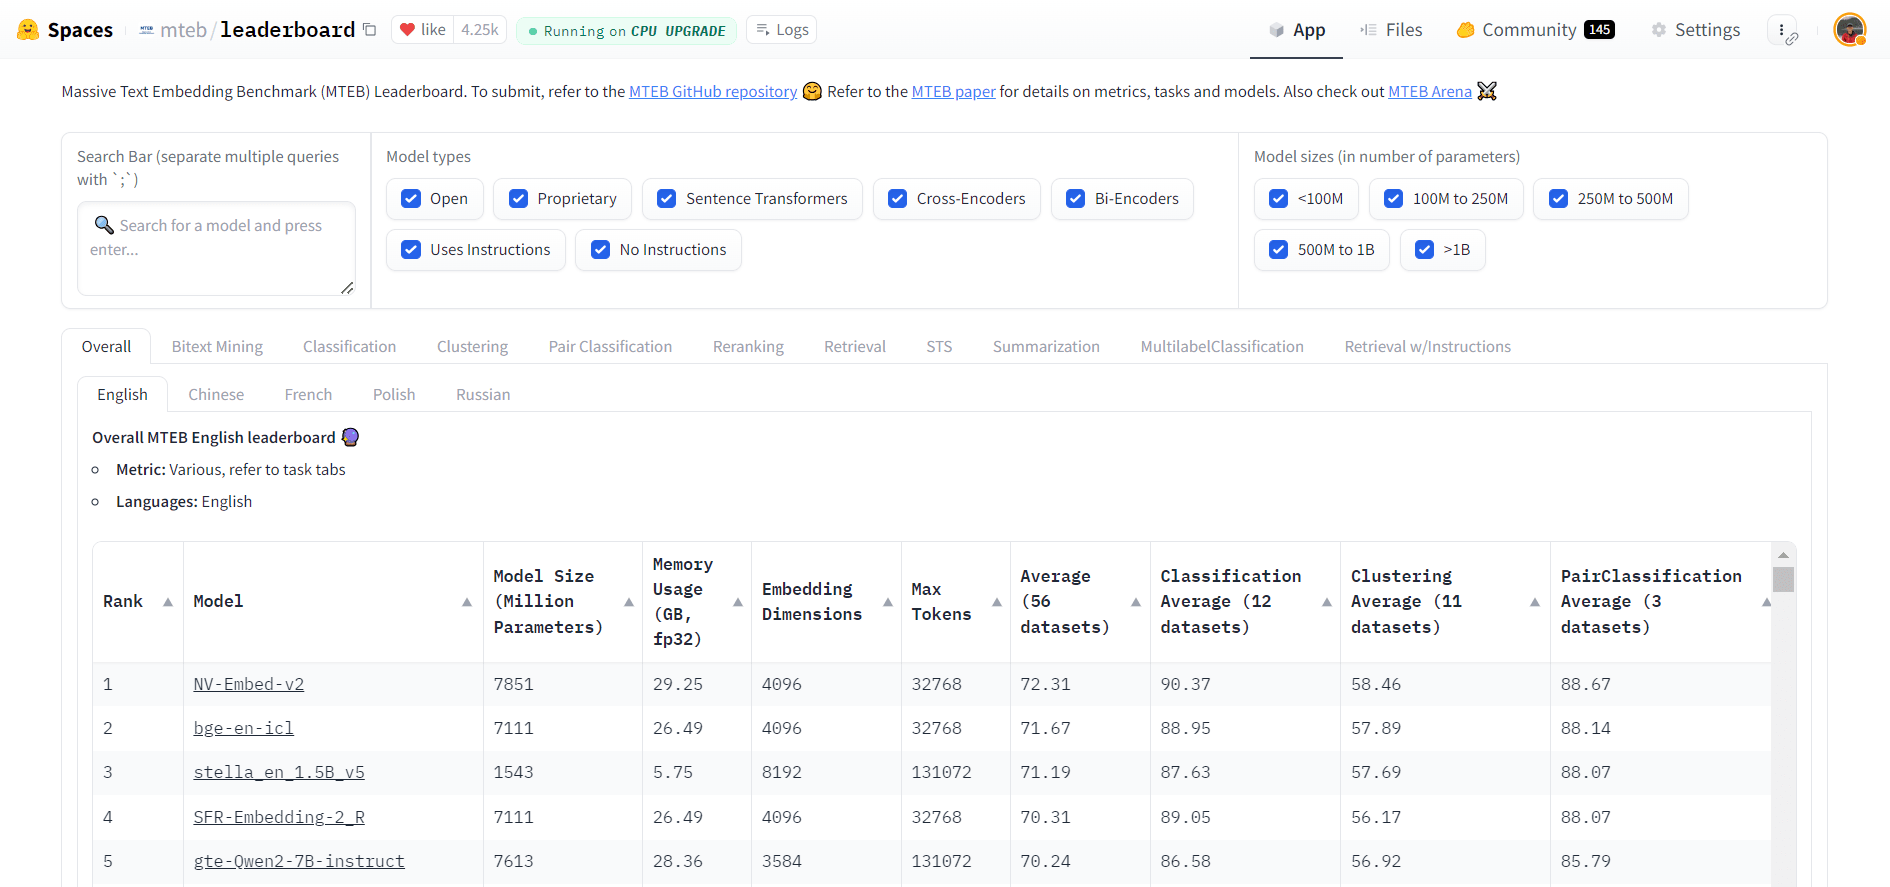The height and width of the screenshot is (887, 1890).
Task: Switch to the Retrieval tab
Action: (x=855, y=347)
